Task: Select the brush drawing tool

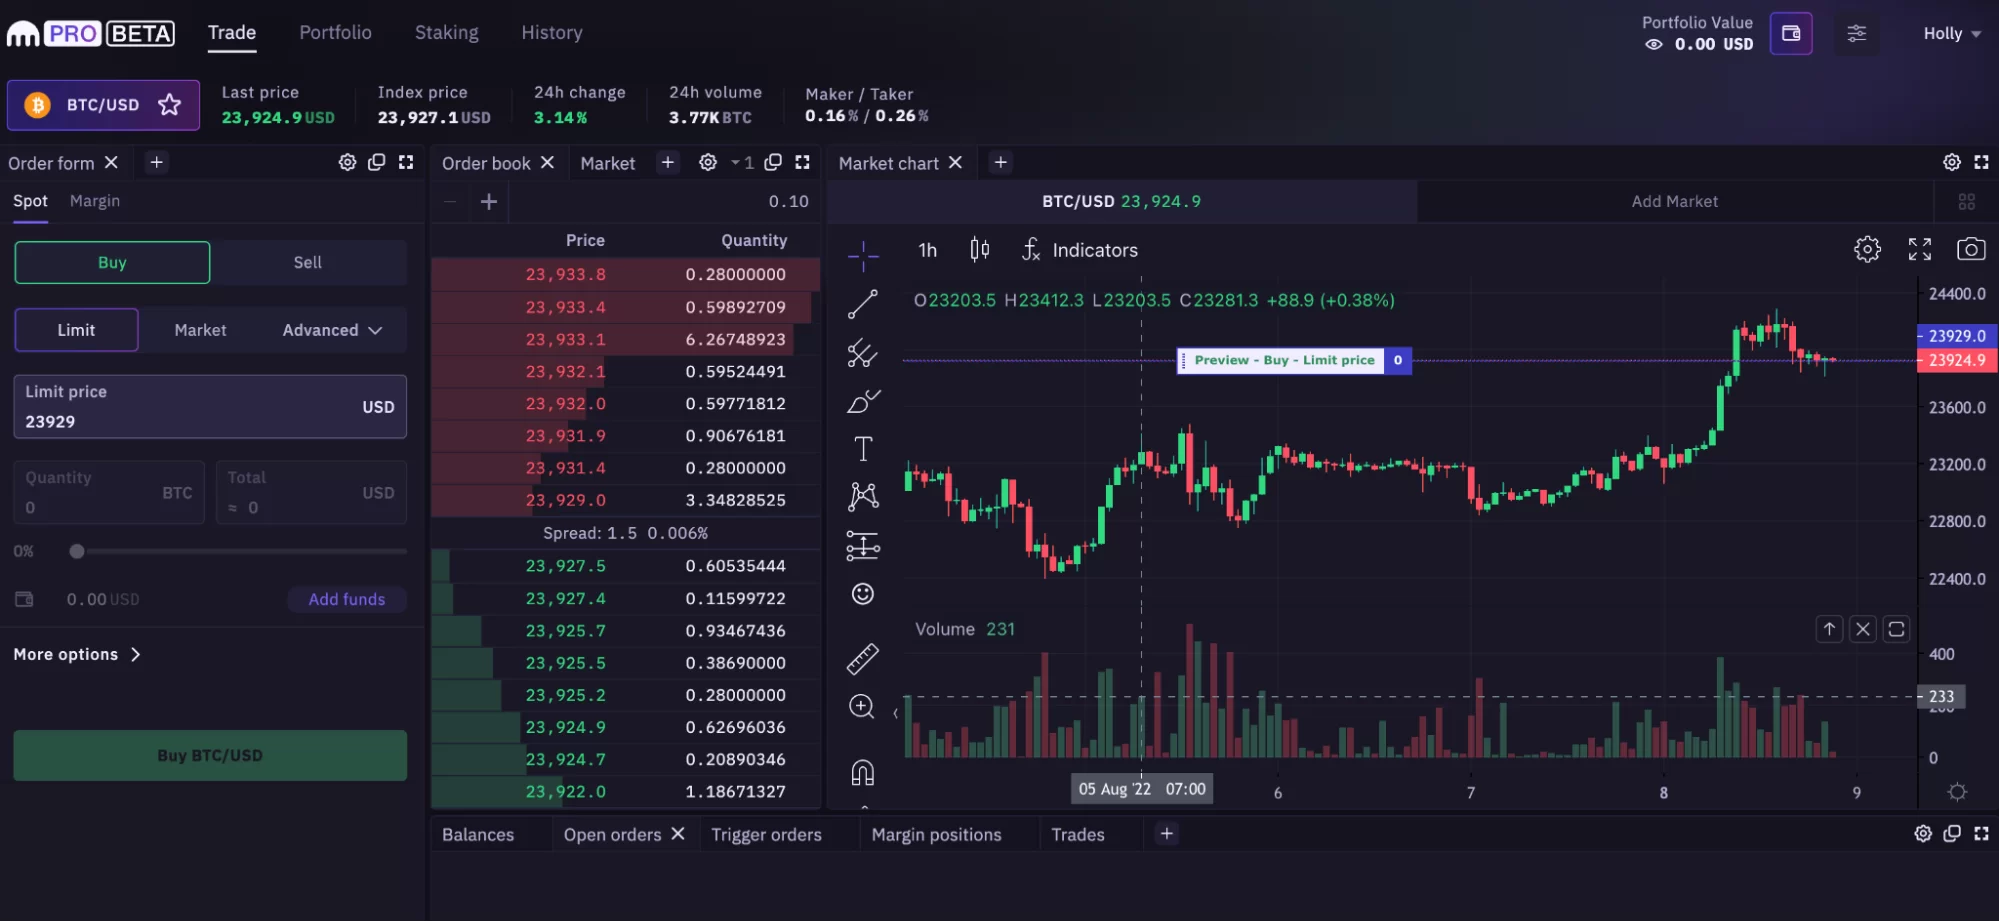Action: pyautogui.click(x=863, y=401)
